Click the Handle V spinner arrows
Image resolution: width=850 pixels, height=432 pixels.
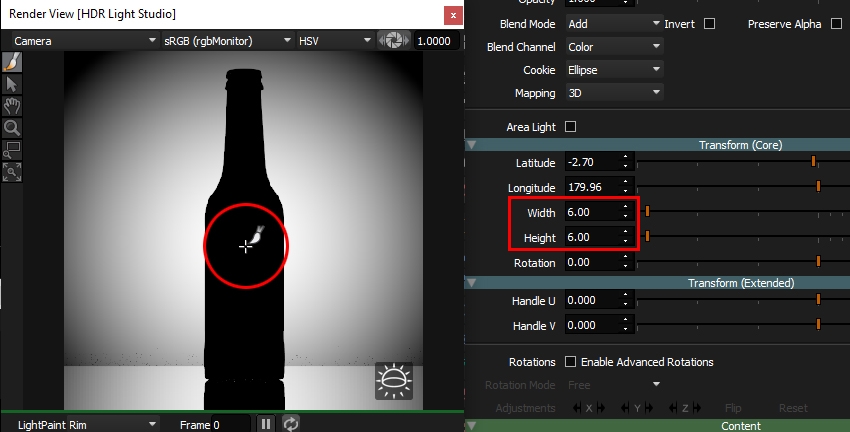coord(626,325)
